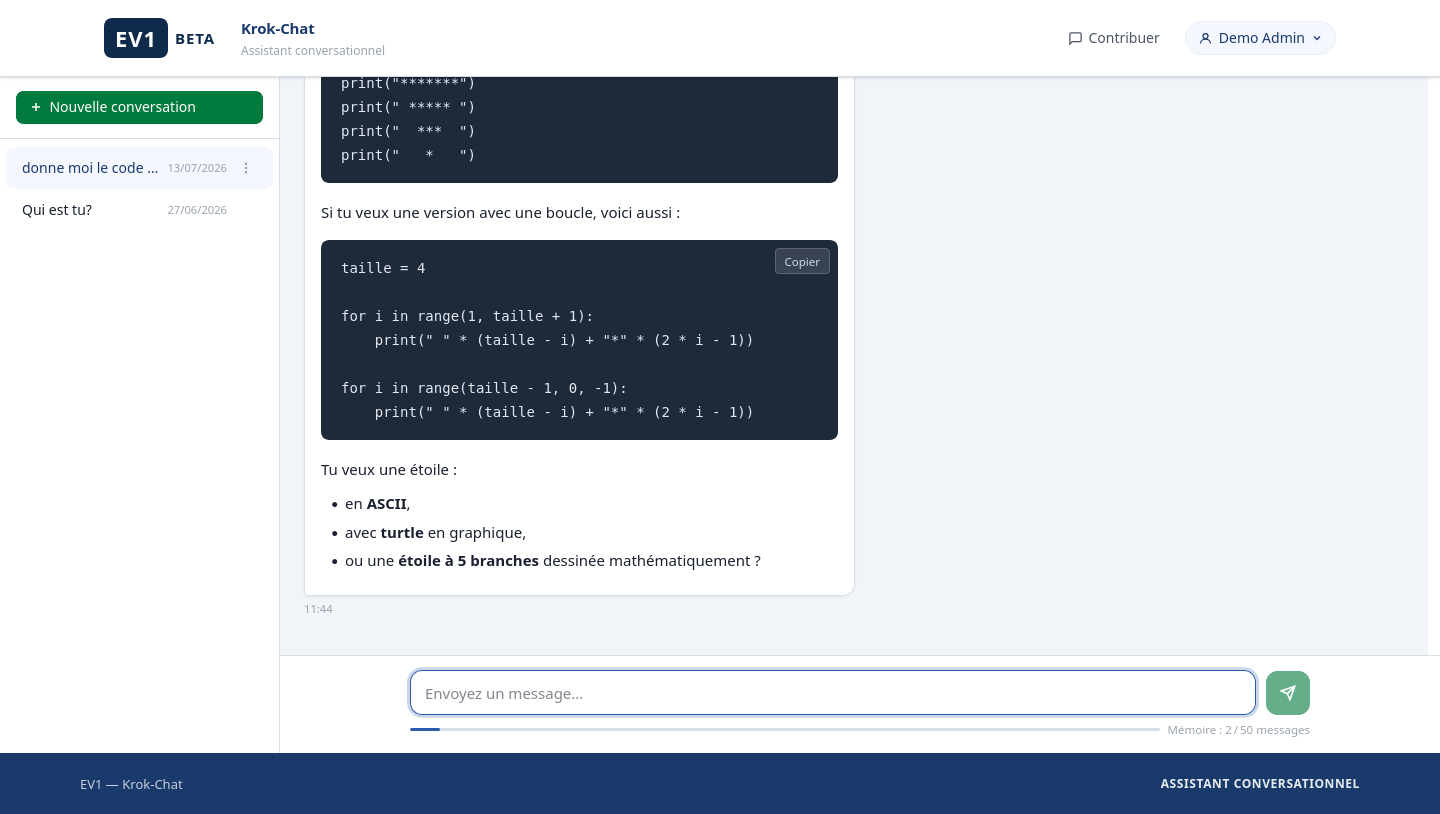
Task: Click the Krok-Chat title in header
Action: pos(278,29)
